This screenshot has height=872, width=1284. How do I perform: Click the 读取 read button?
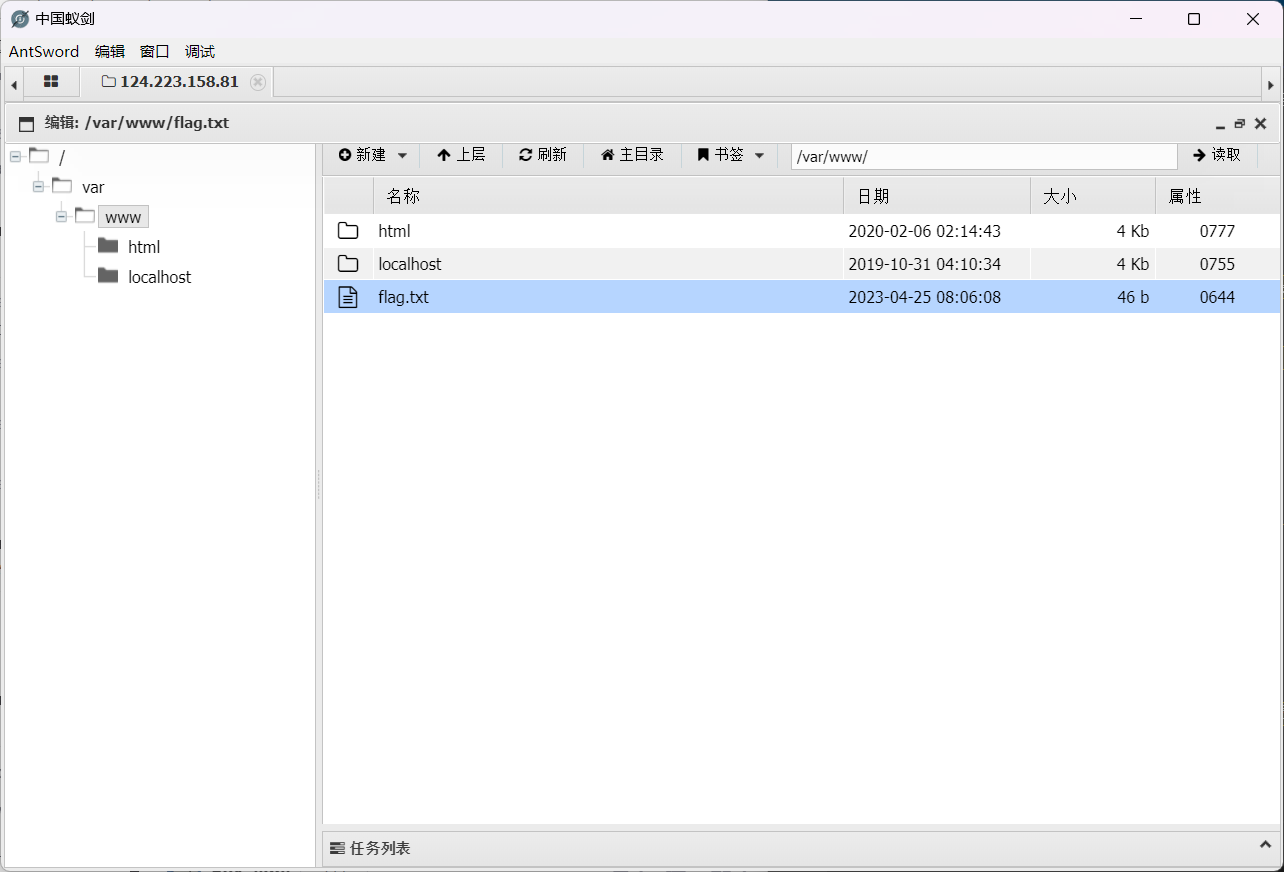pos(1216,155)
